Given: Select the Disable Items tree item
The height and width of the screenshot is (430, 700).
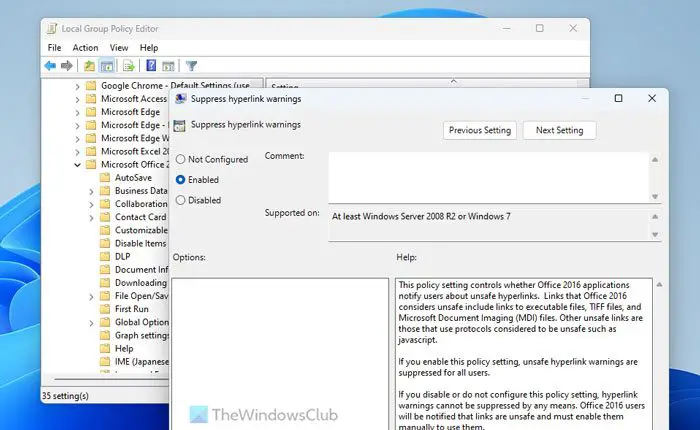Looking at the screenshot, I should (x=140, y=243).
